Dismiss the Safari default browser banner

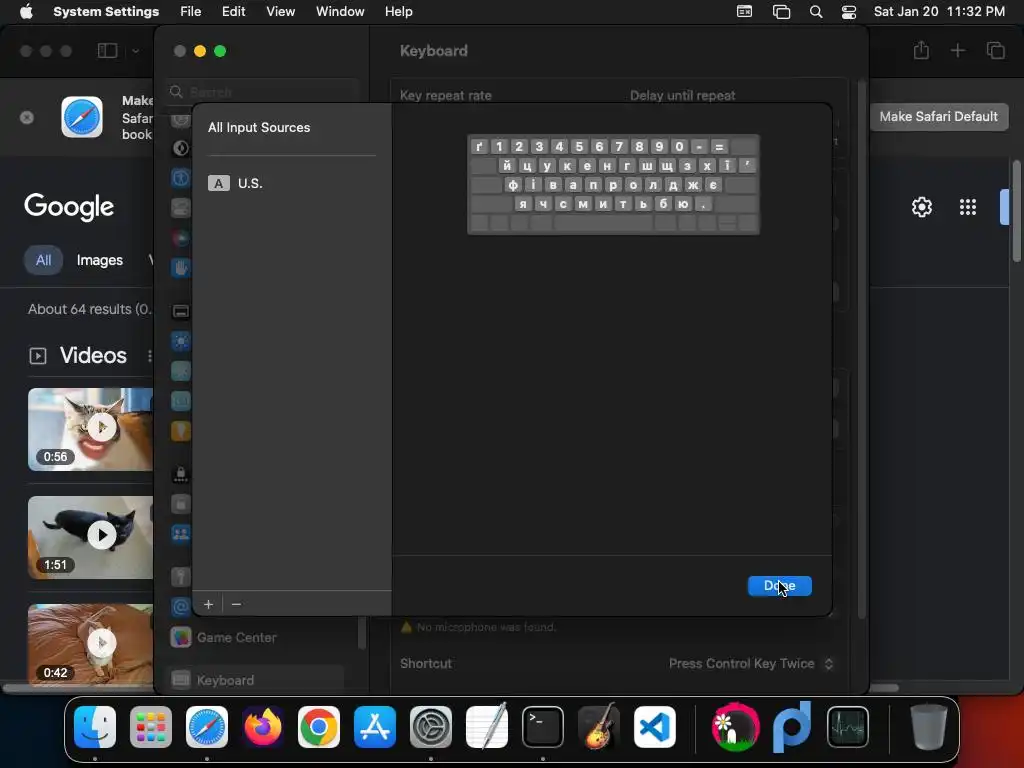pos(27,118)
